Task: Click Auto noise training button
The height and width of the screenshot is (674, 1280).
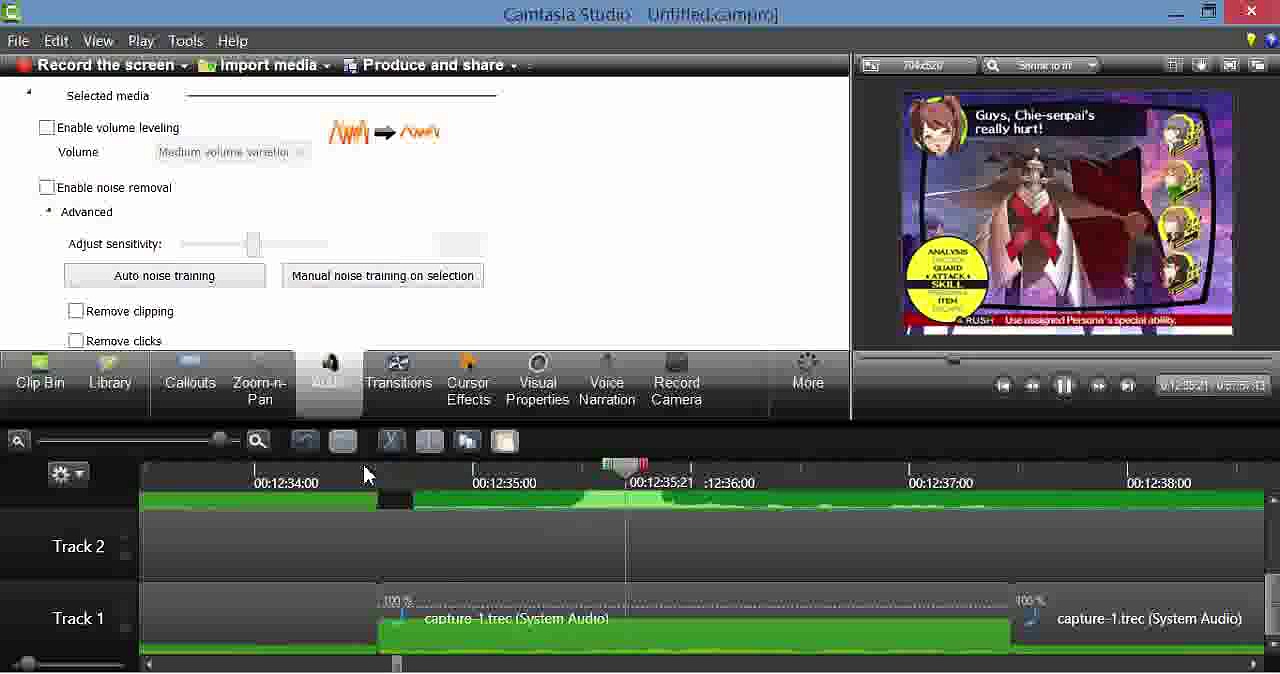Action: point(164,276)
